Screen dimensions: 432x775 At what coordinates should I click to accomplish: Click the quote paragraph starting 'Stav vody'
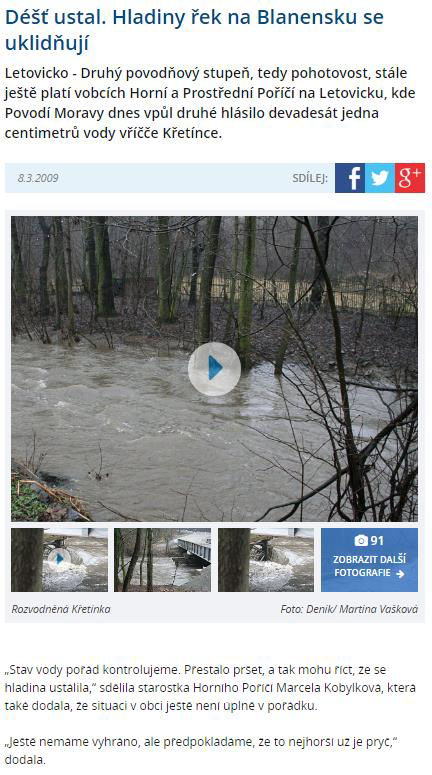(210, 688)
